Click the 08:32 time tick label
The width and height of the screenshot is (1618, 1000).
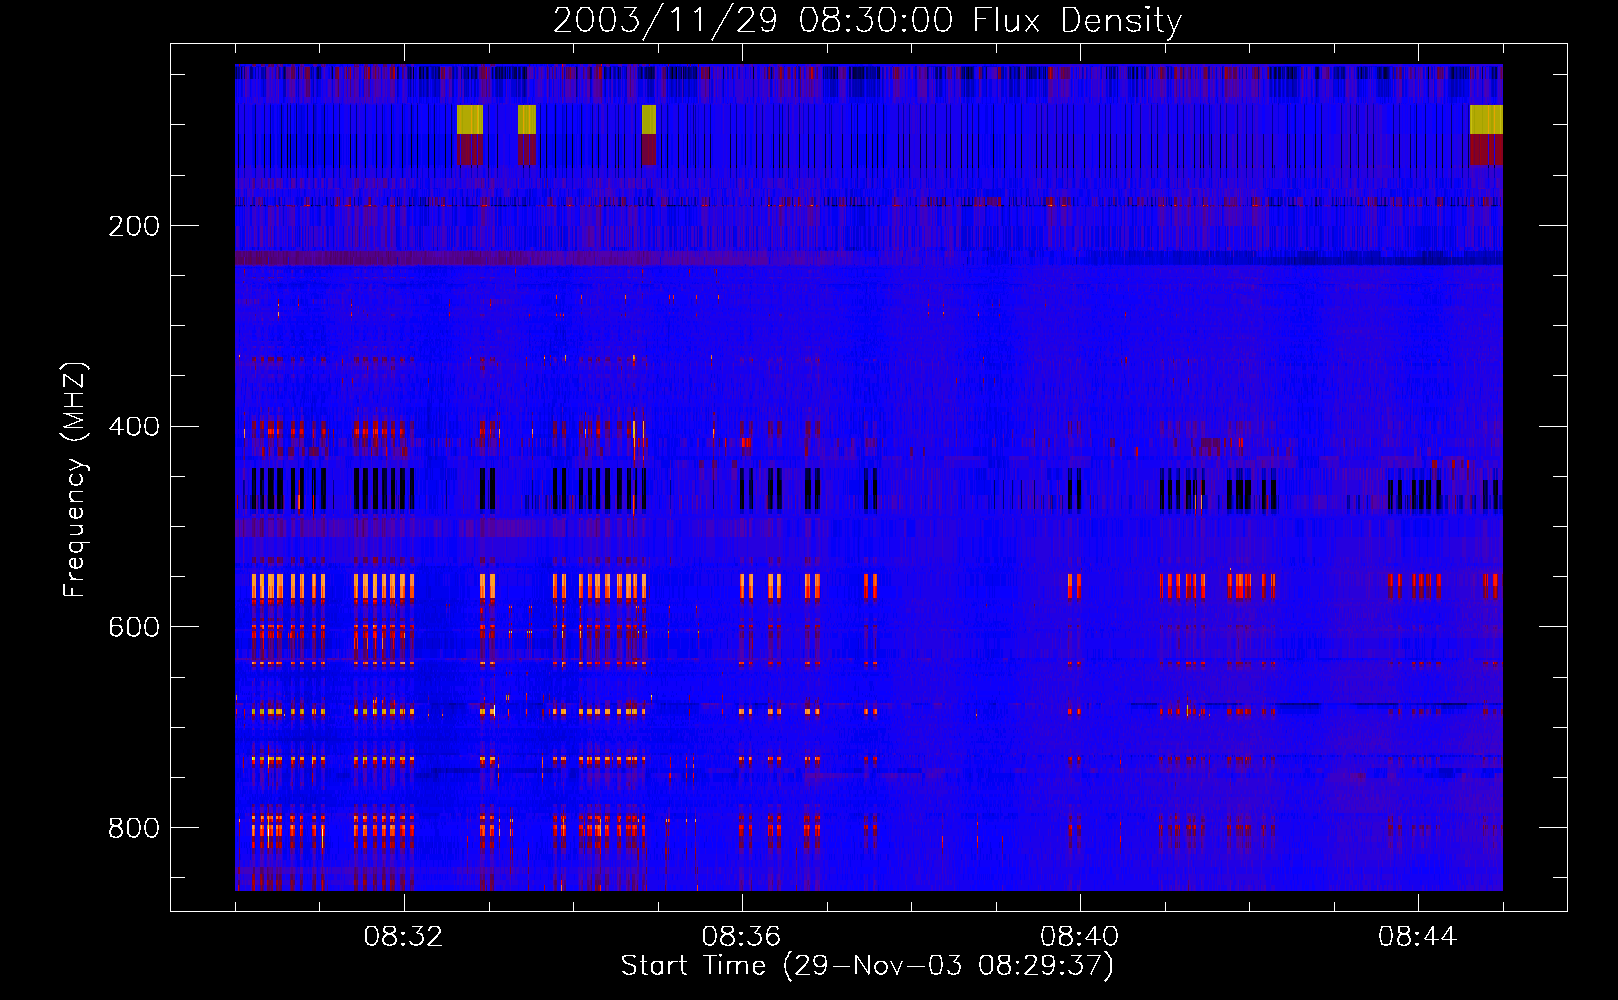(x=403, y=937)
